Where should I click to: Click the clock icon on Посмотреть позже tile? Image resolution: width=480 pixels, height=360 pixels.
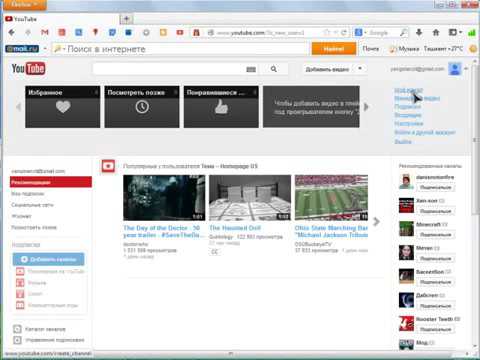pos(142,107)
